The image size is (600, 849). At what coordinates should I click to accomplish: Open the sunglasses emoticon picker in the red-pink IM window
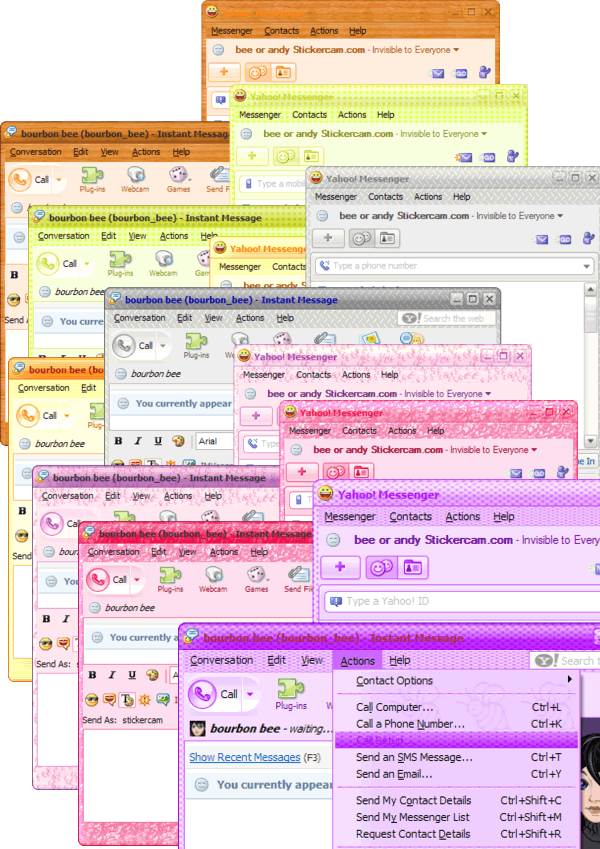(x=92, y=700)
